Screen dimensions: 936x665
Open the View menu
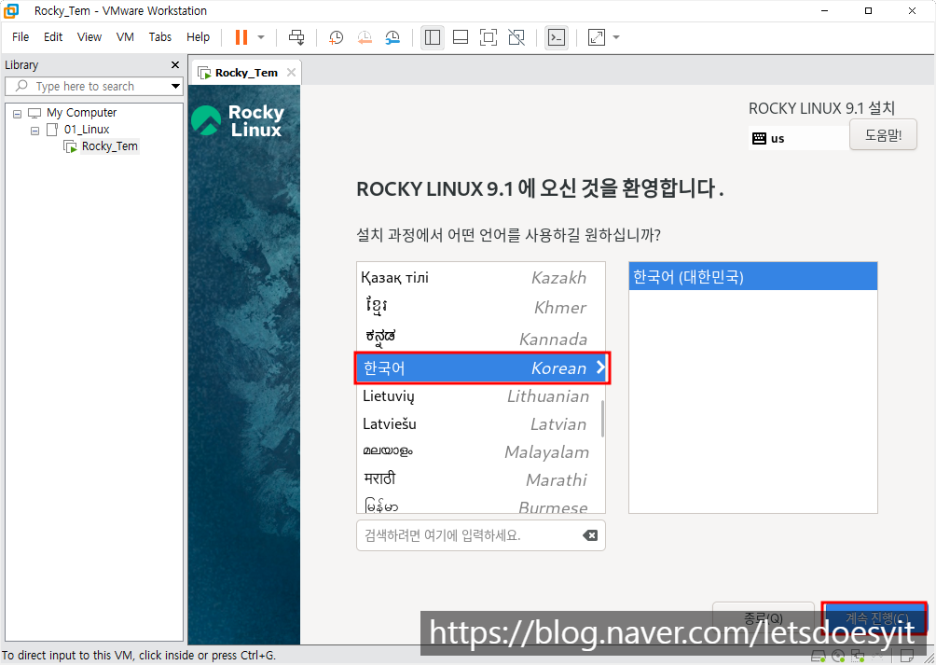pyautogui.click(x=90, y=37)
